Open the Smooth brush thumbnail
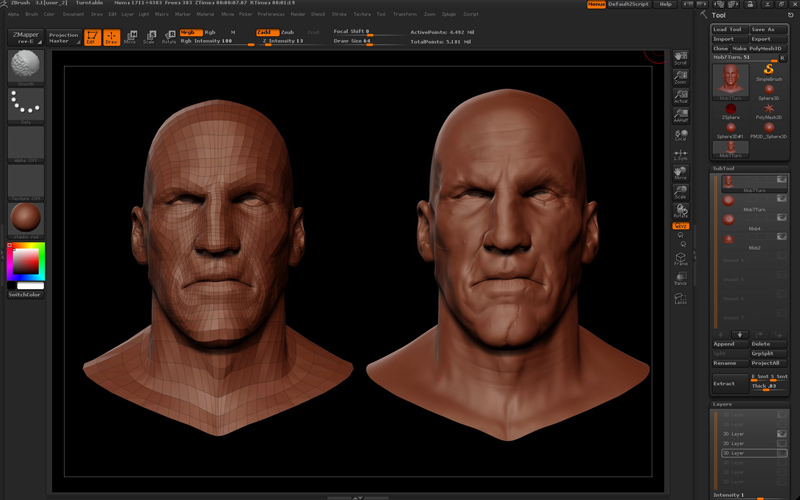 click(x=26, y=67)
